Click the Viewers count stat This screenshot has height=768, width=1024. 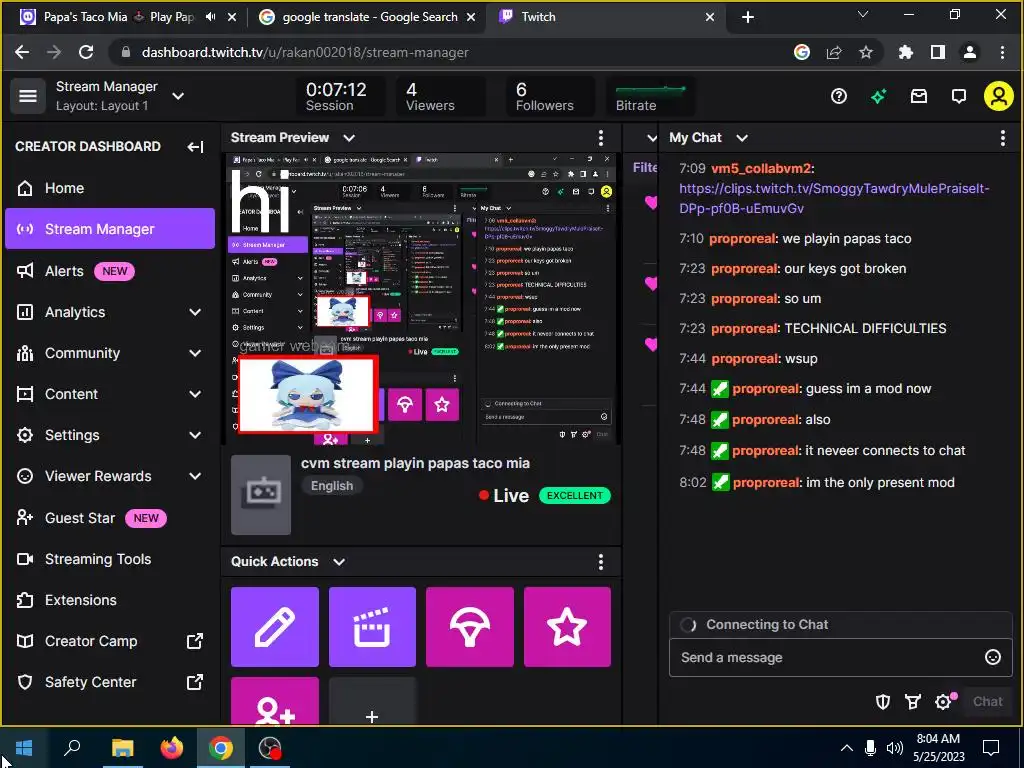(x=440, y=96)
